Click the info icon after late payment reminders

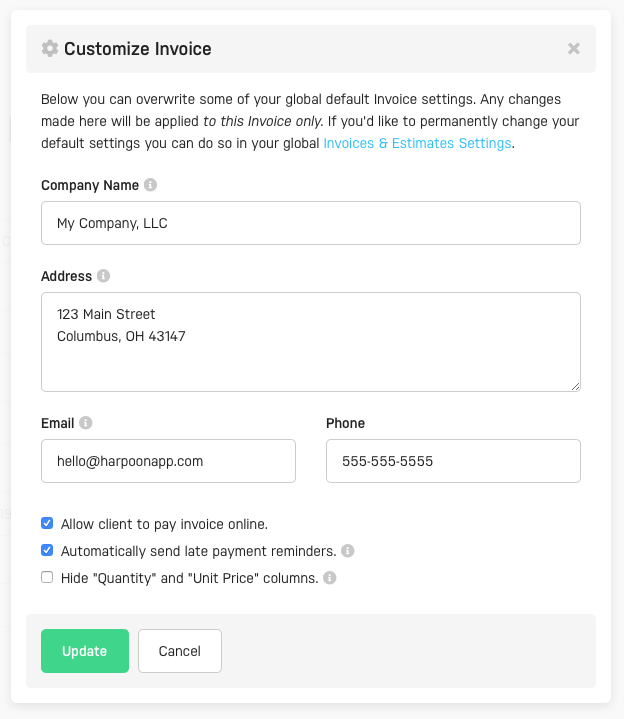pos(347,551)
